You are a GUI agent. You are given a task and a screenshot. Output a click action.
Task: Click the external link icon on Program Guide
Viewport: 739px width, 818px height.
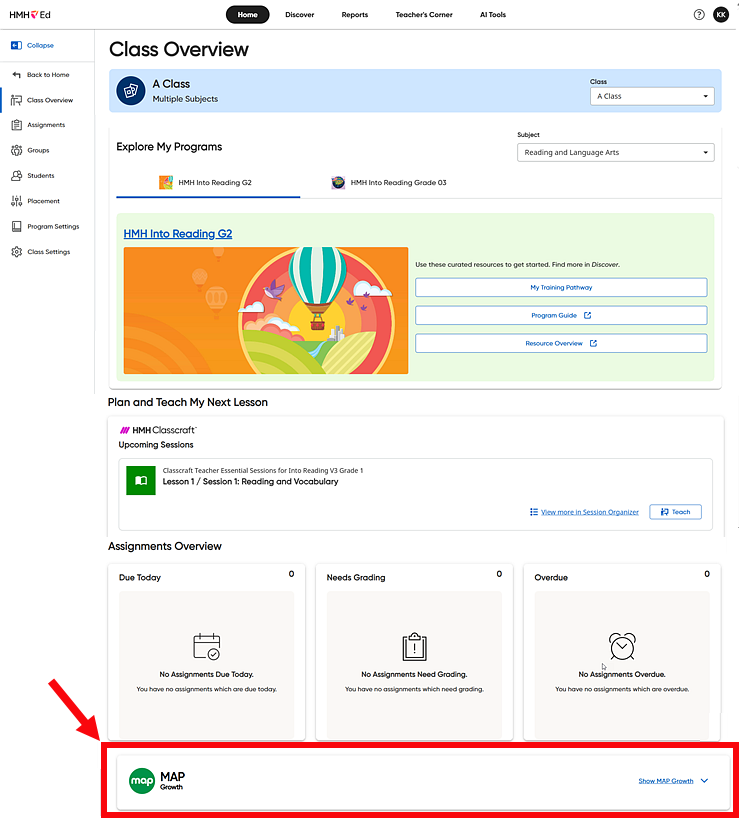click(587, 315)
